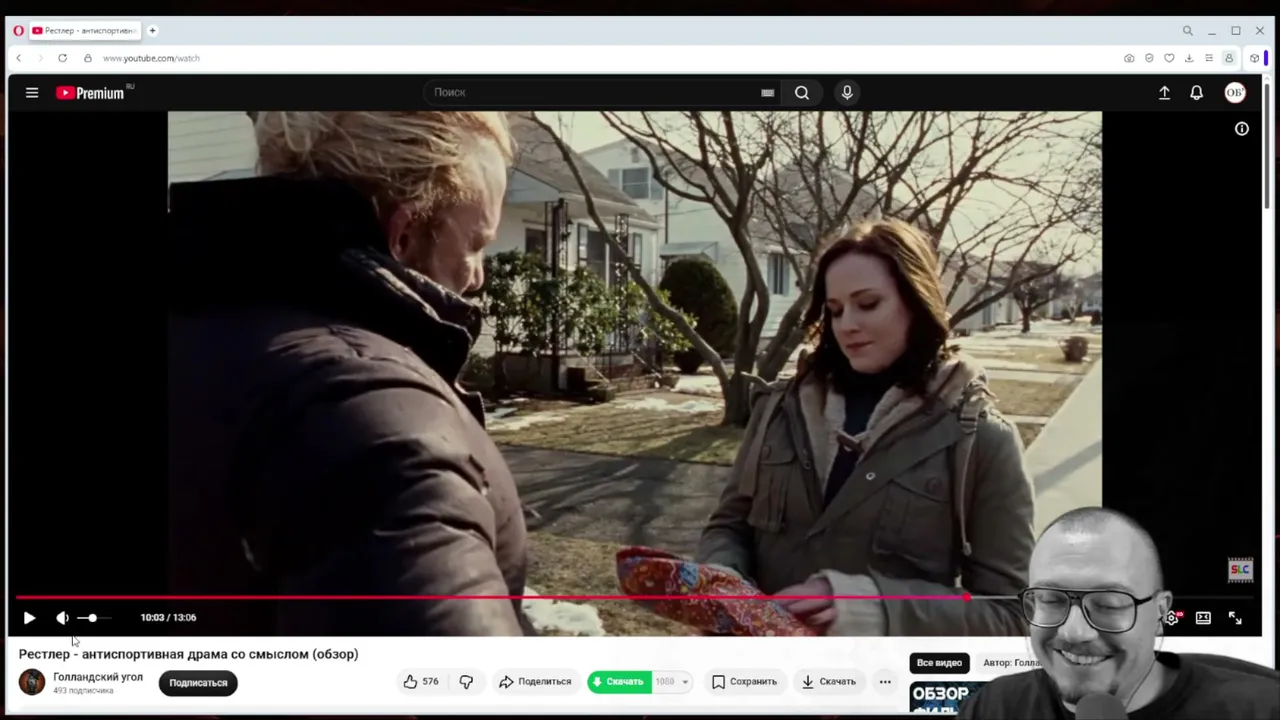Viewport: 1280px width, 720px height.
Task: Open YouTube notifications bell
Action: click(x=1196, y=93)
